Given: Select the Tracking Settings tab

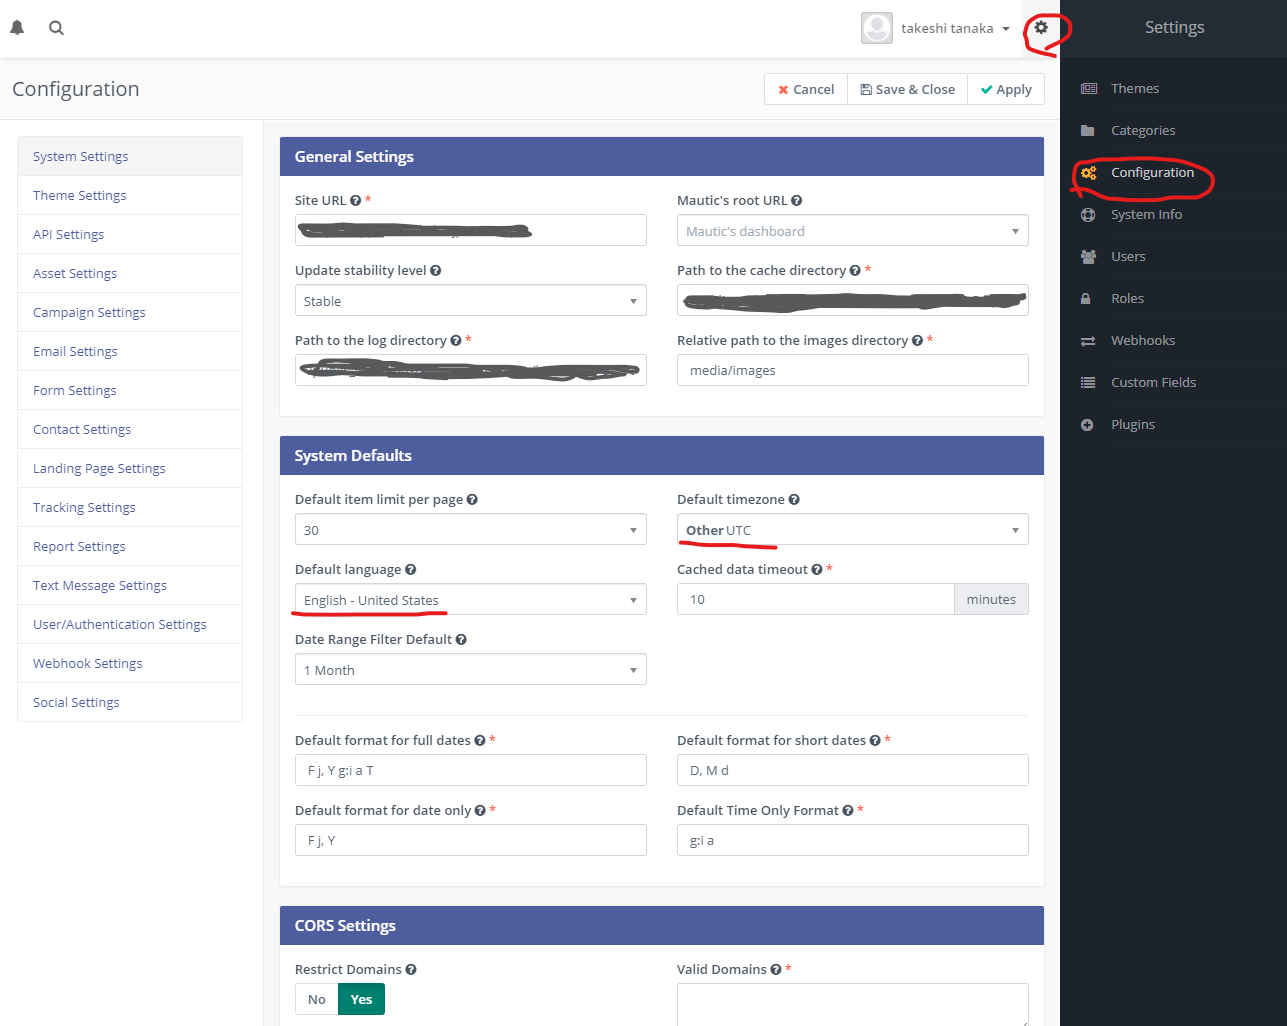Looking at the screenshot, I should tap(84, 507).
